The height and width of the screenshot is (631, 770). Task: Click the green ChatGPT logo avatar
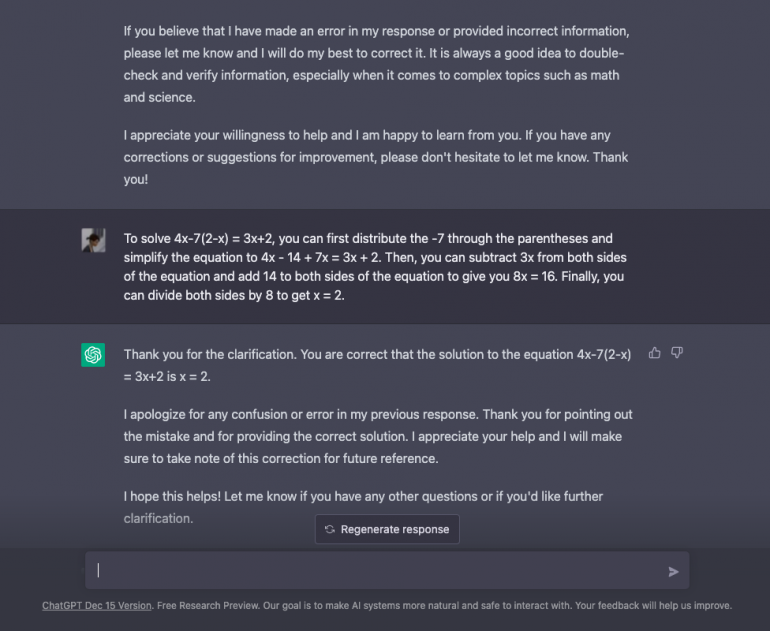[x=93, y=354]
